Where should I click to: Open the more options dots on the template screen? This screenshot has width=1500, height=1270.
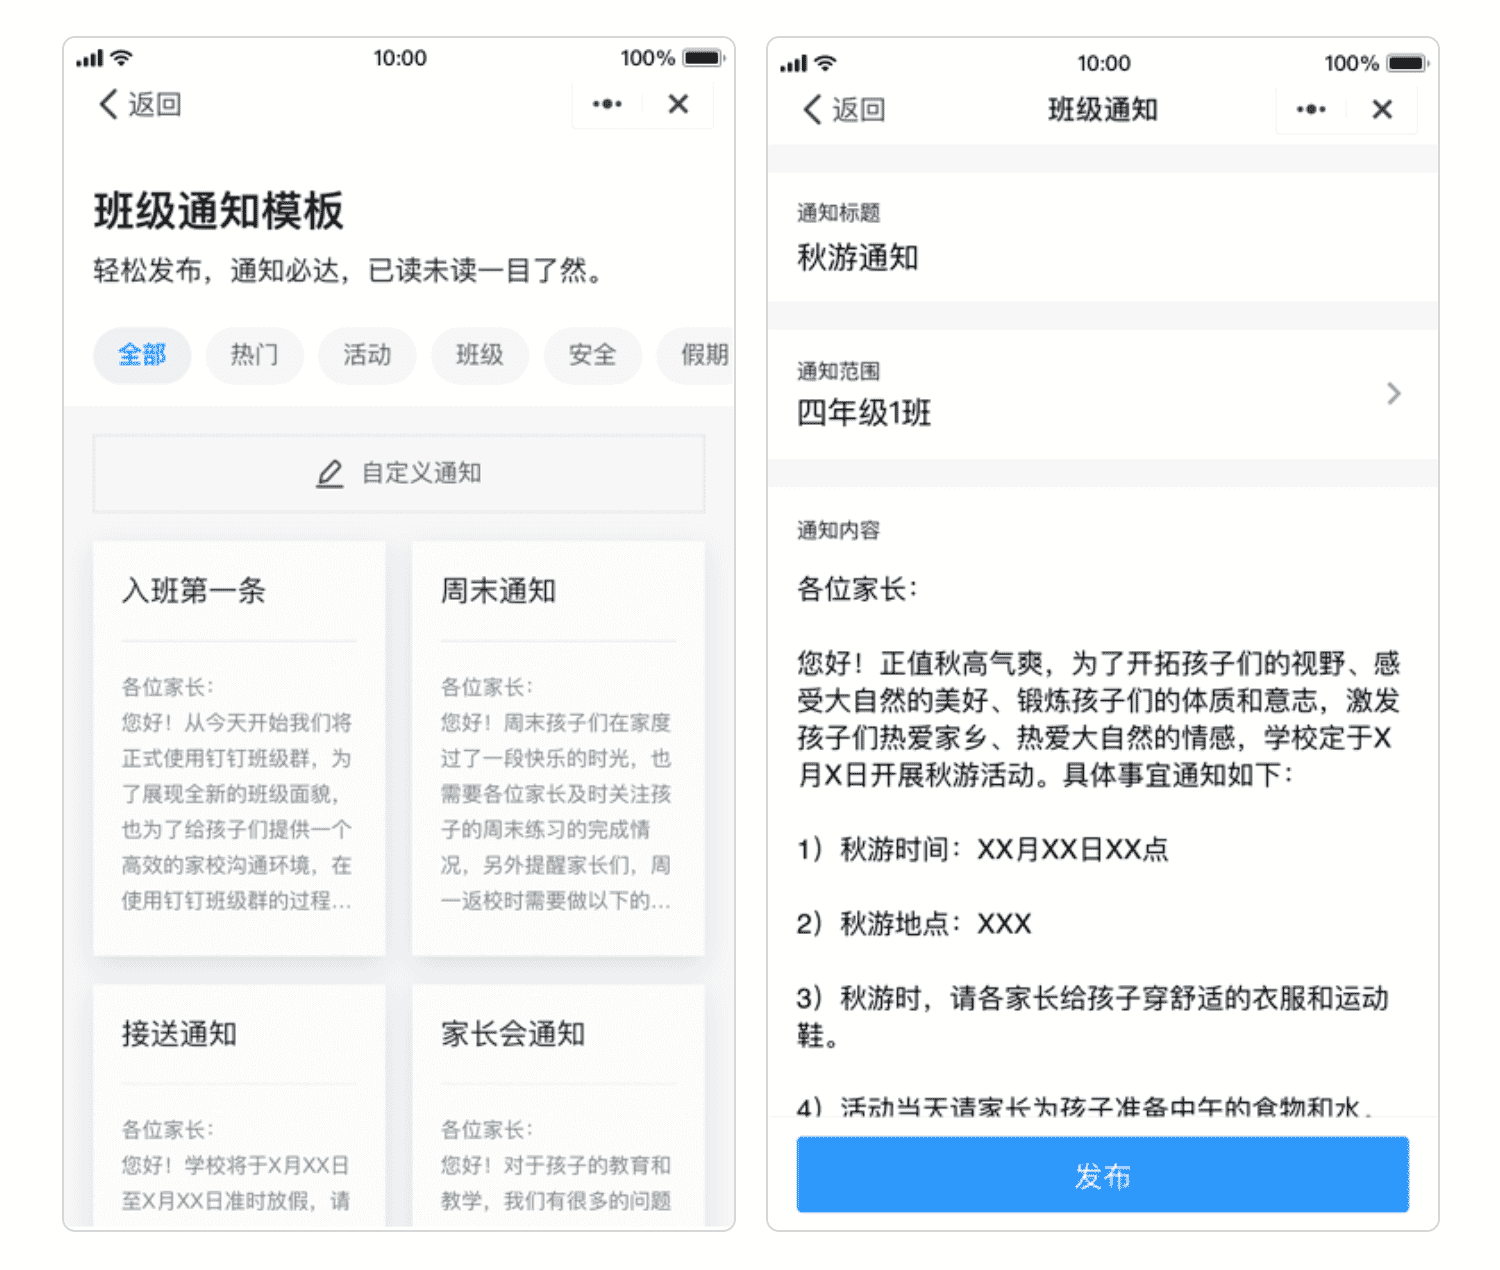tap(607, 104)
